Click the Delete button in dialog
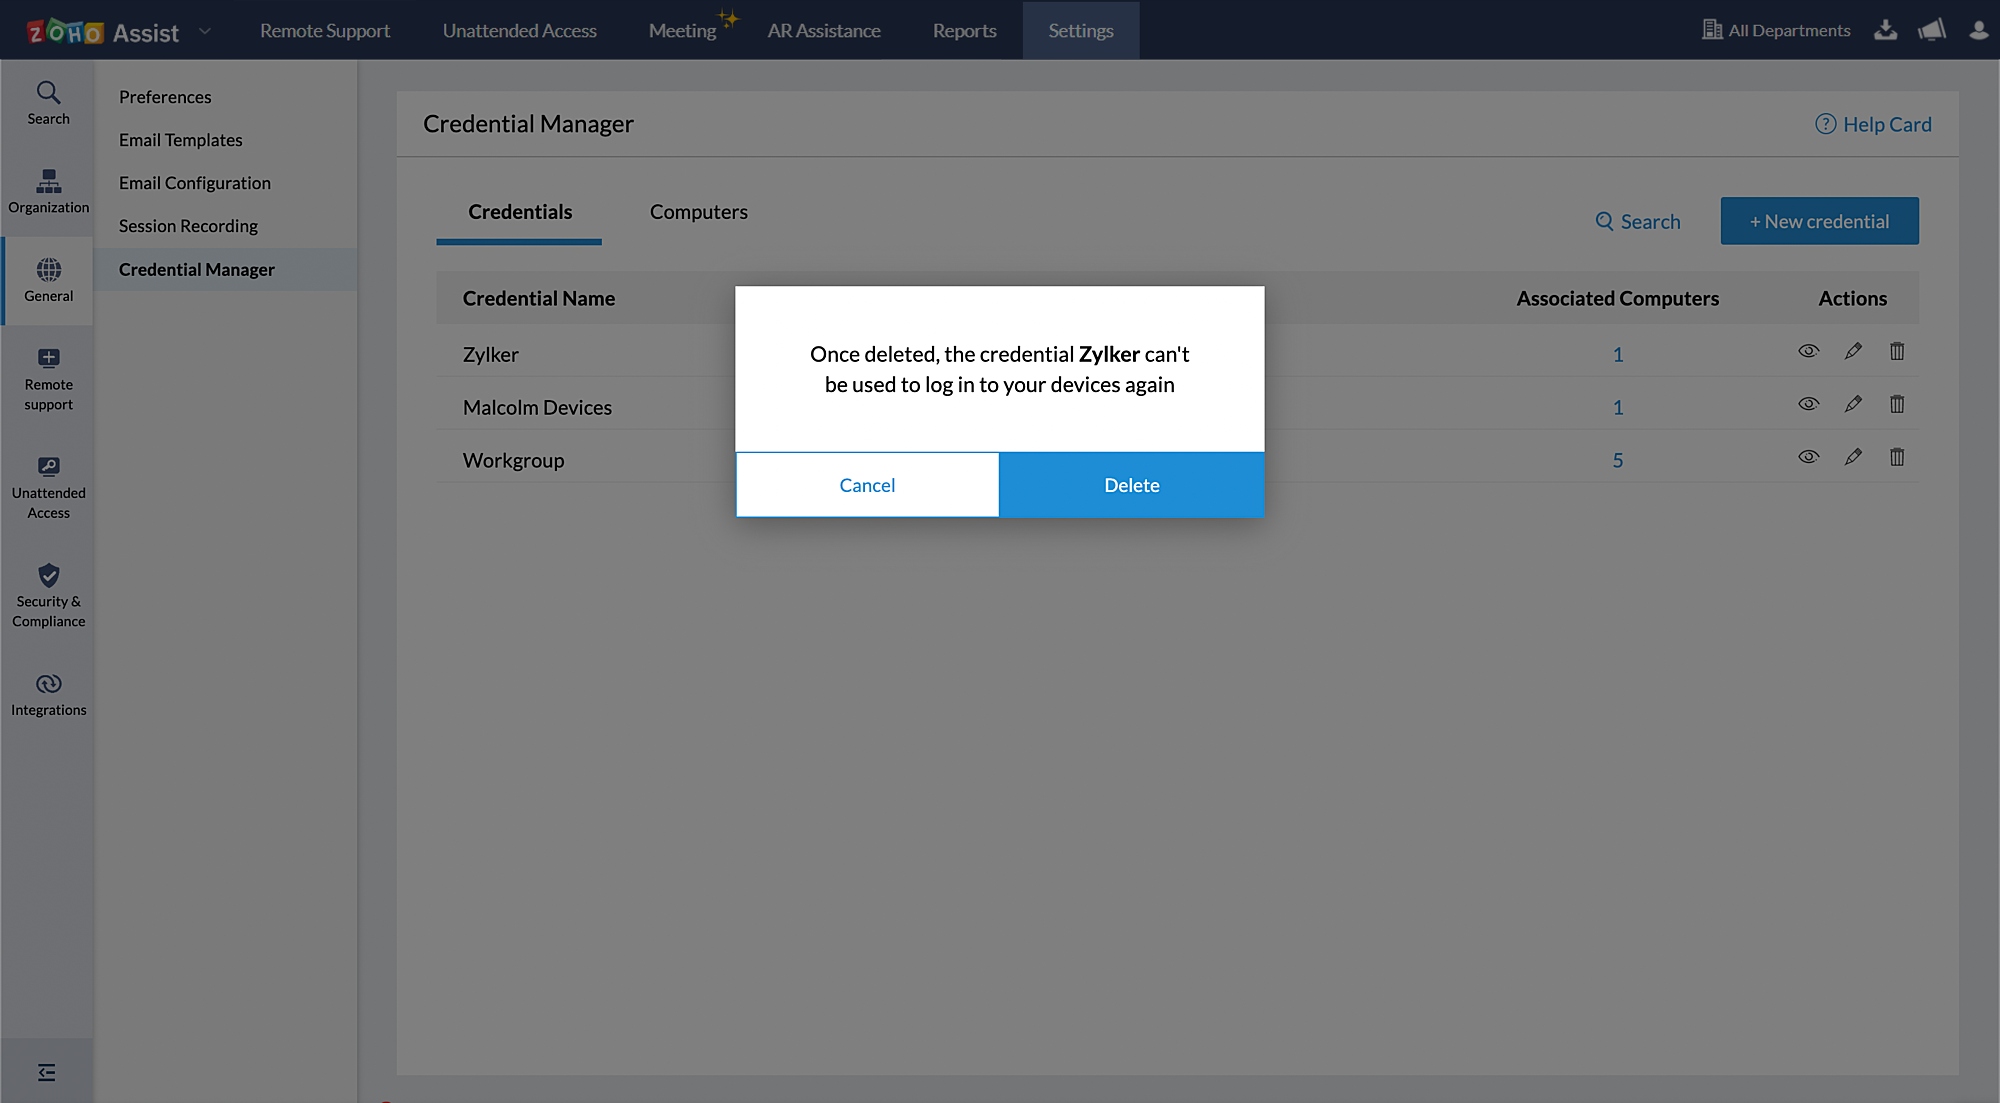Viewport: 2000px width, 1103px height. 1131,485
